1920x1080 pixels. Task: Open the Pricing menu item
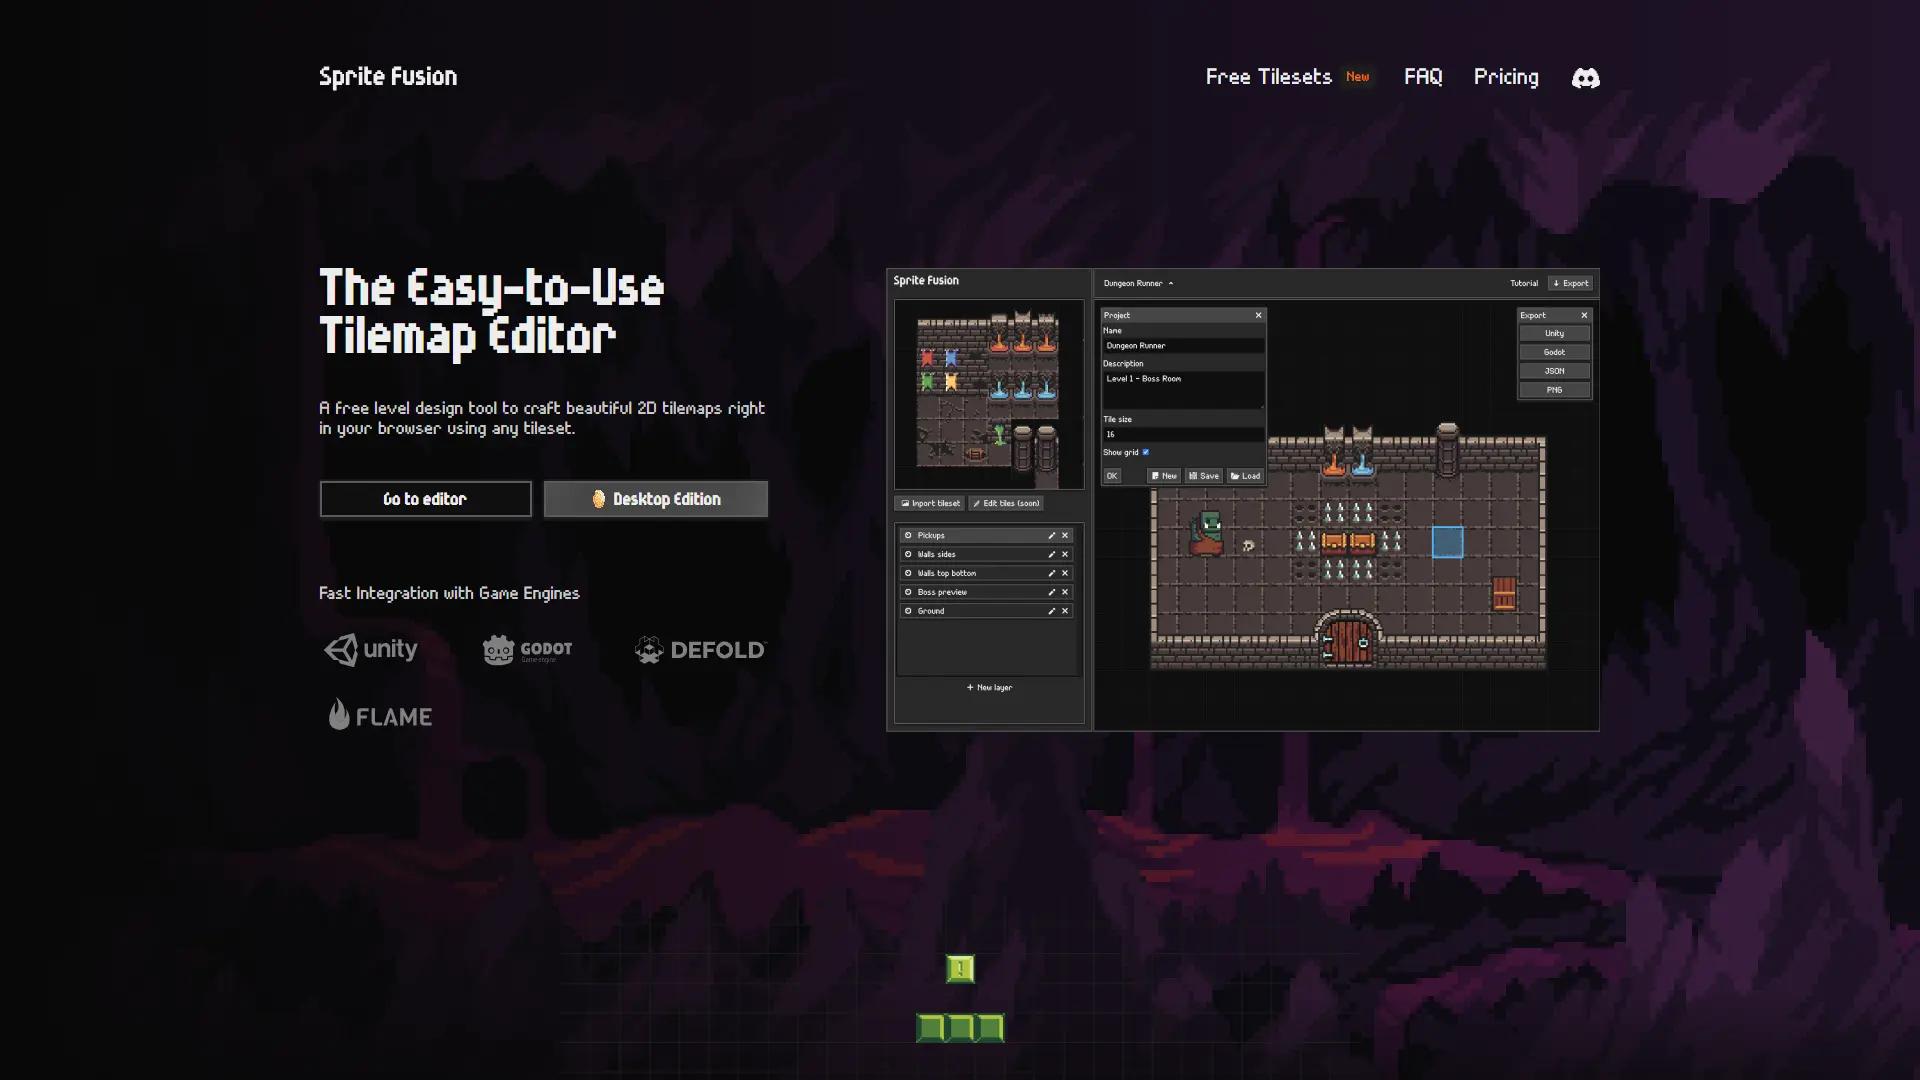click(x=1506, y=77)
